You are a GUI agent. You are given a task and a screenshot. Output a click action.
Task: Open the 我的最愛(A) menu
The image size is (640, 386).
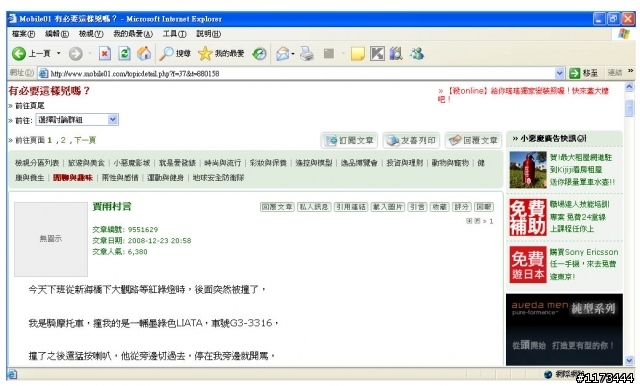click(133, 34)
